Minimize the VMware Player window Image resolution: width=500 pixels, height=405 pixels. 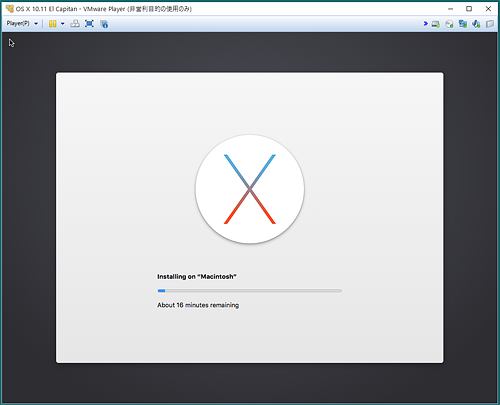[x=451, y=9]
